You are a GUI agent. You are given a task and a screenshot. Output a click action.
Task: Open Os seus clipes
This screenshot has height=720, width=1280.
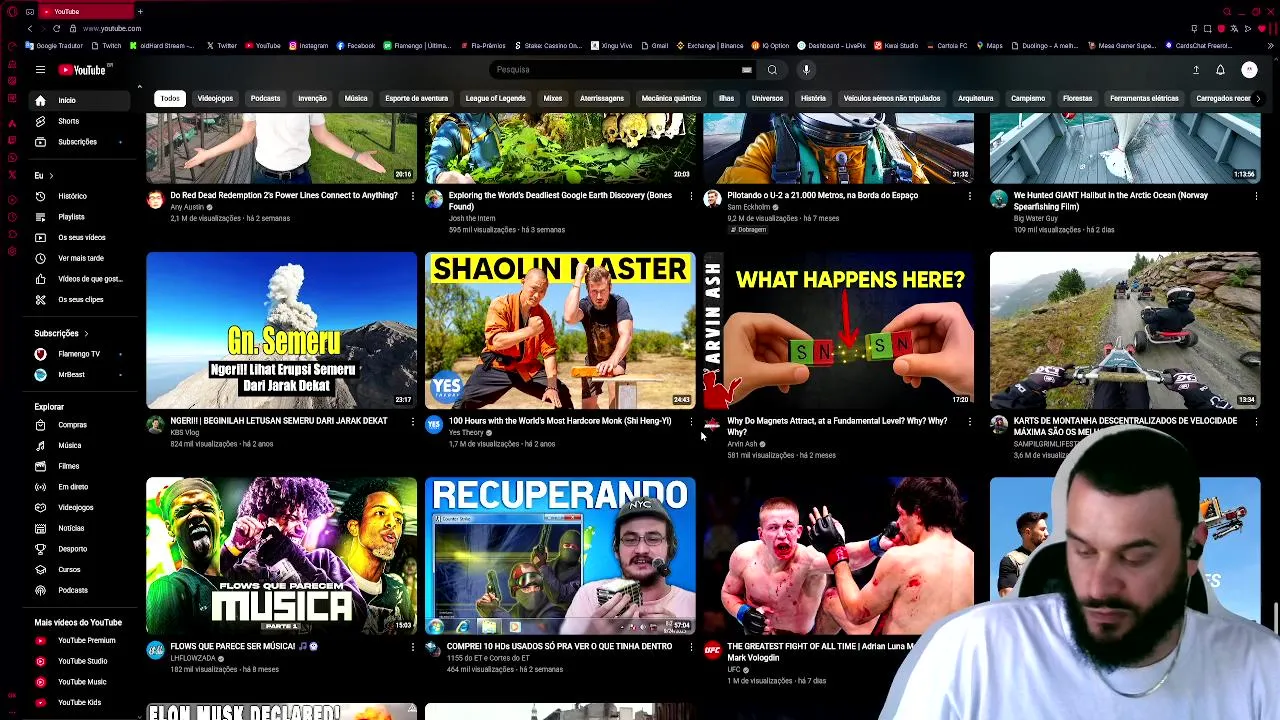[80, 300]
